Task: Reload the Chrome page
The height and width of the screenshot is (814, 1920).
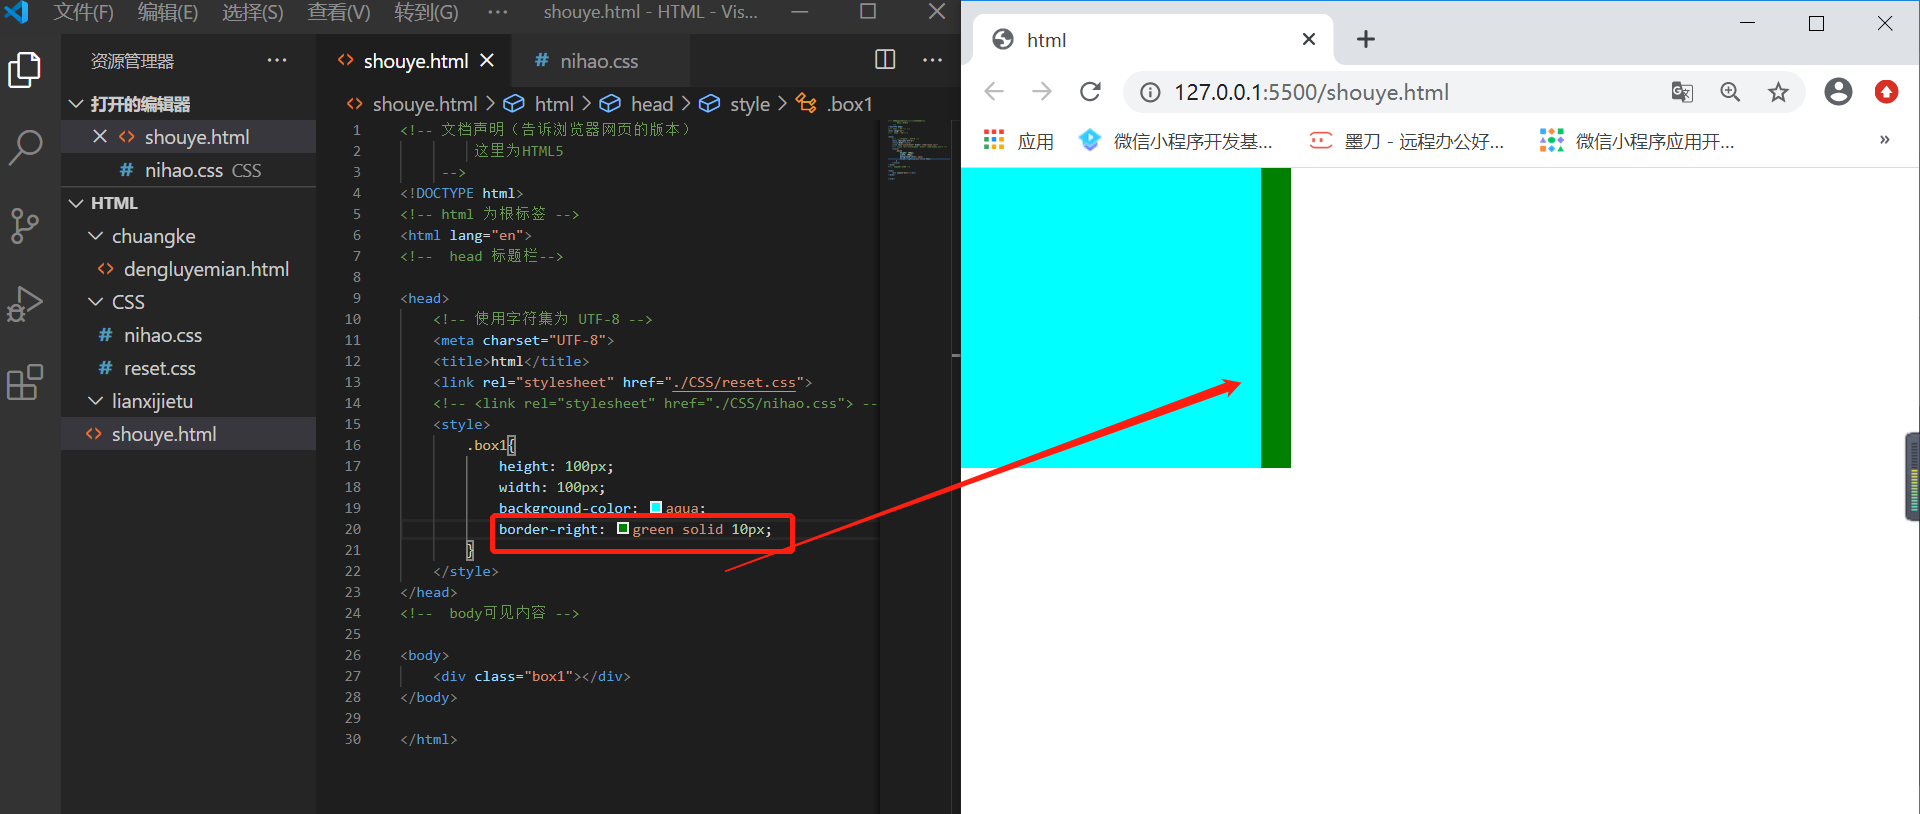Action: (1090, 92)
